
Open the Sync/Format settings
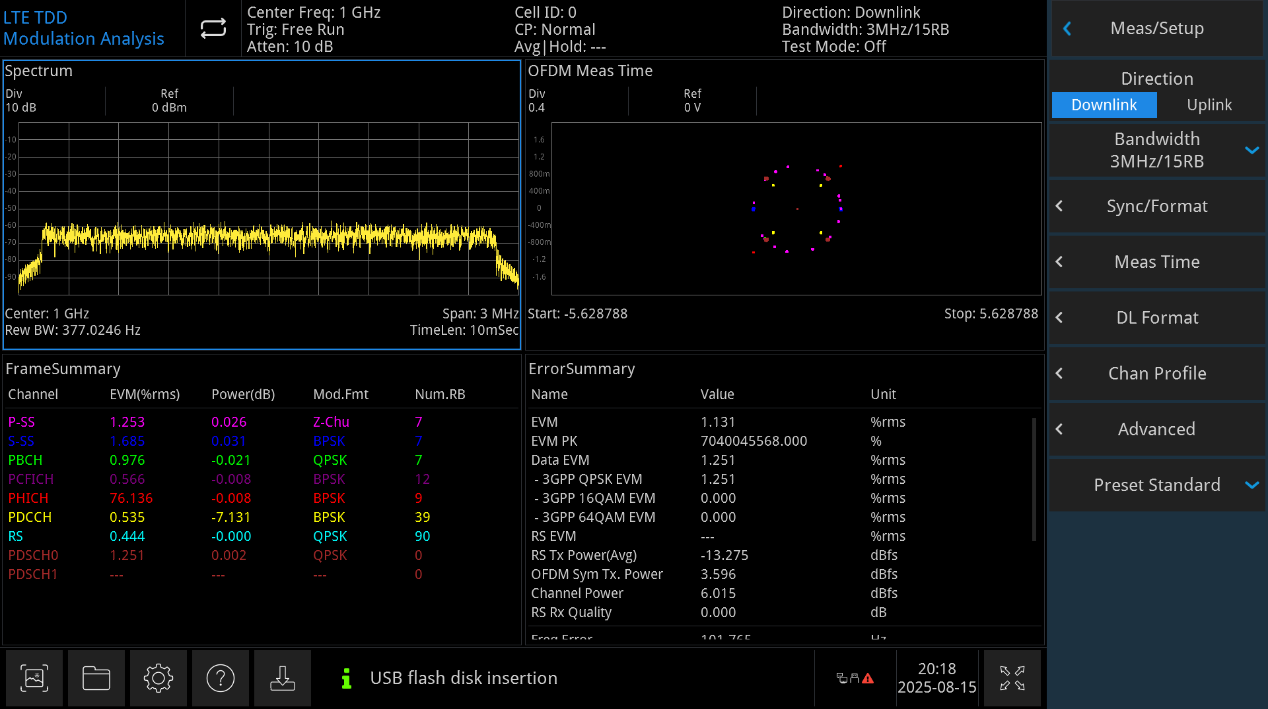[1157, 206]
